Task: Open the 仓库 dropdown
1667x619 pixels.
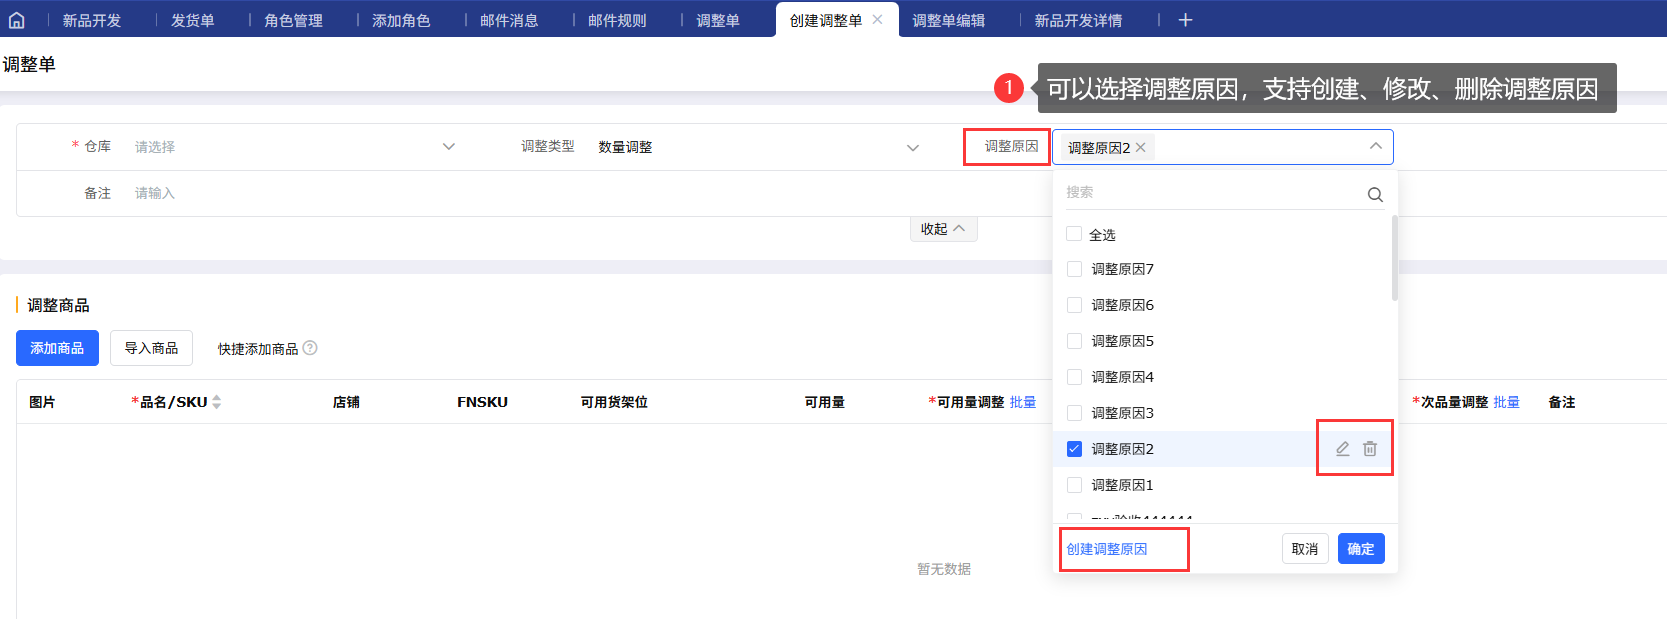Action: [x=295, y=147]
